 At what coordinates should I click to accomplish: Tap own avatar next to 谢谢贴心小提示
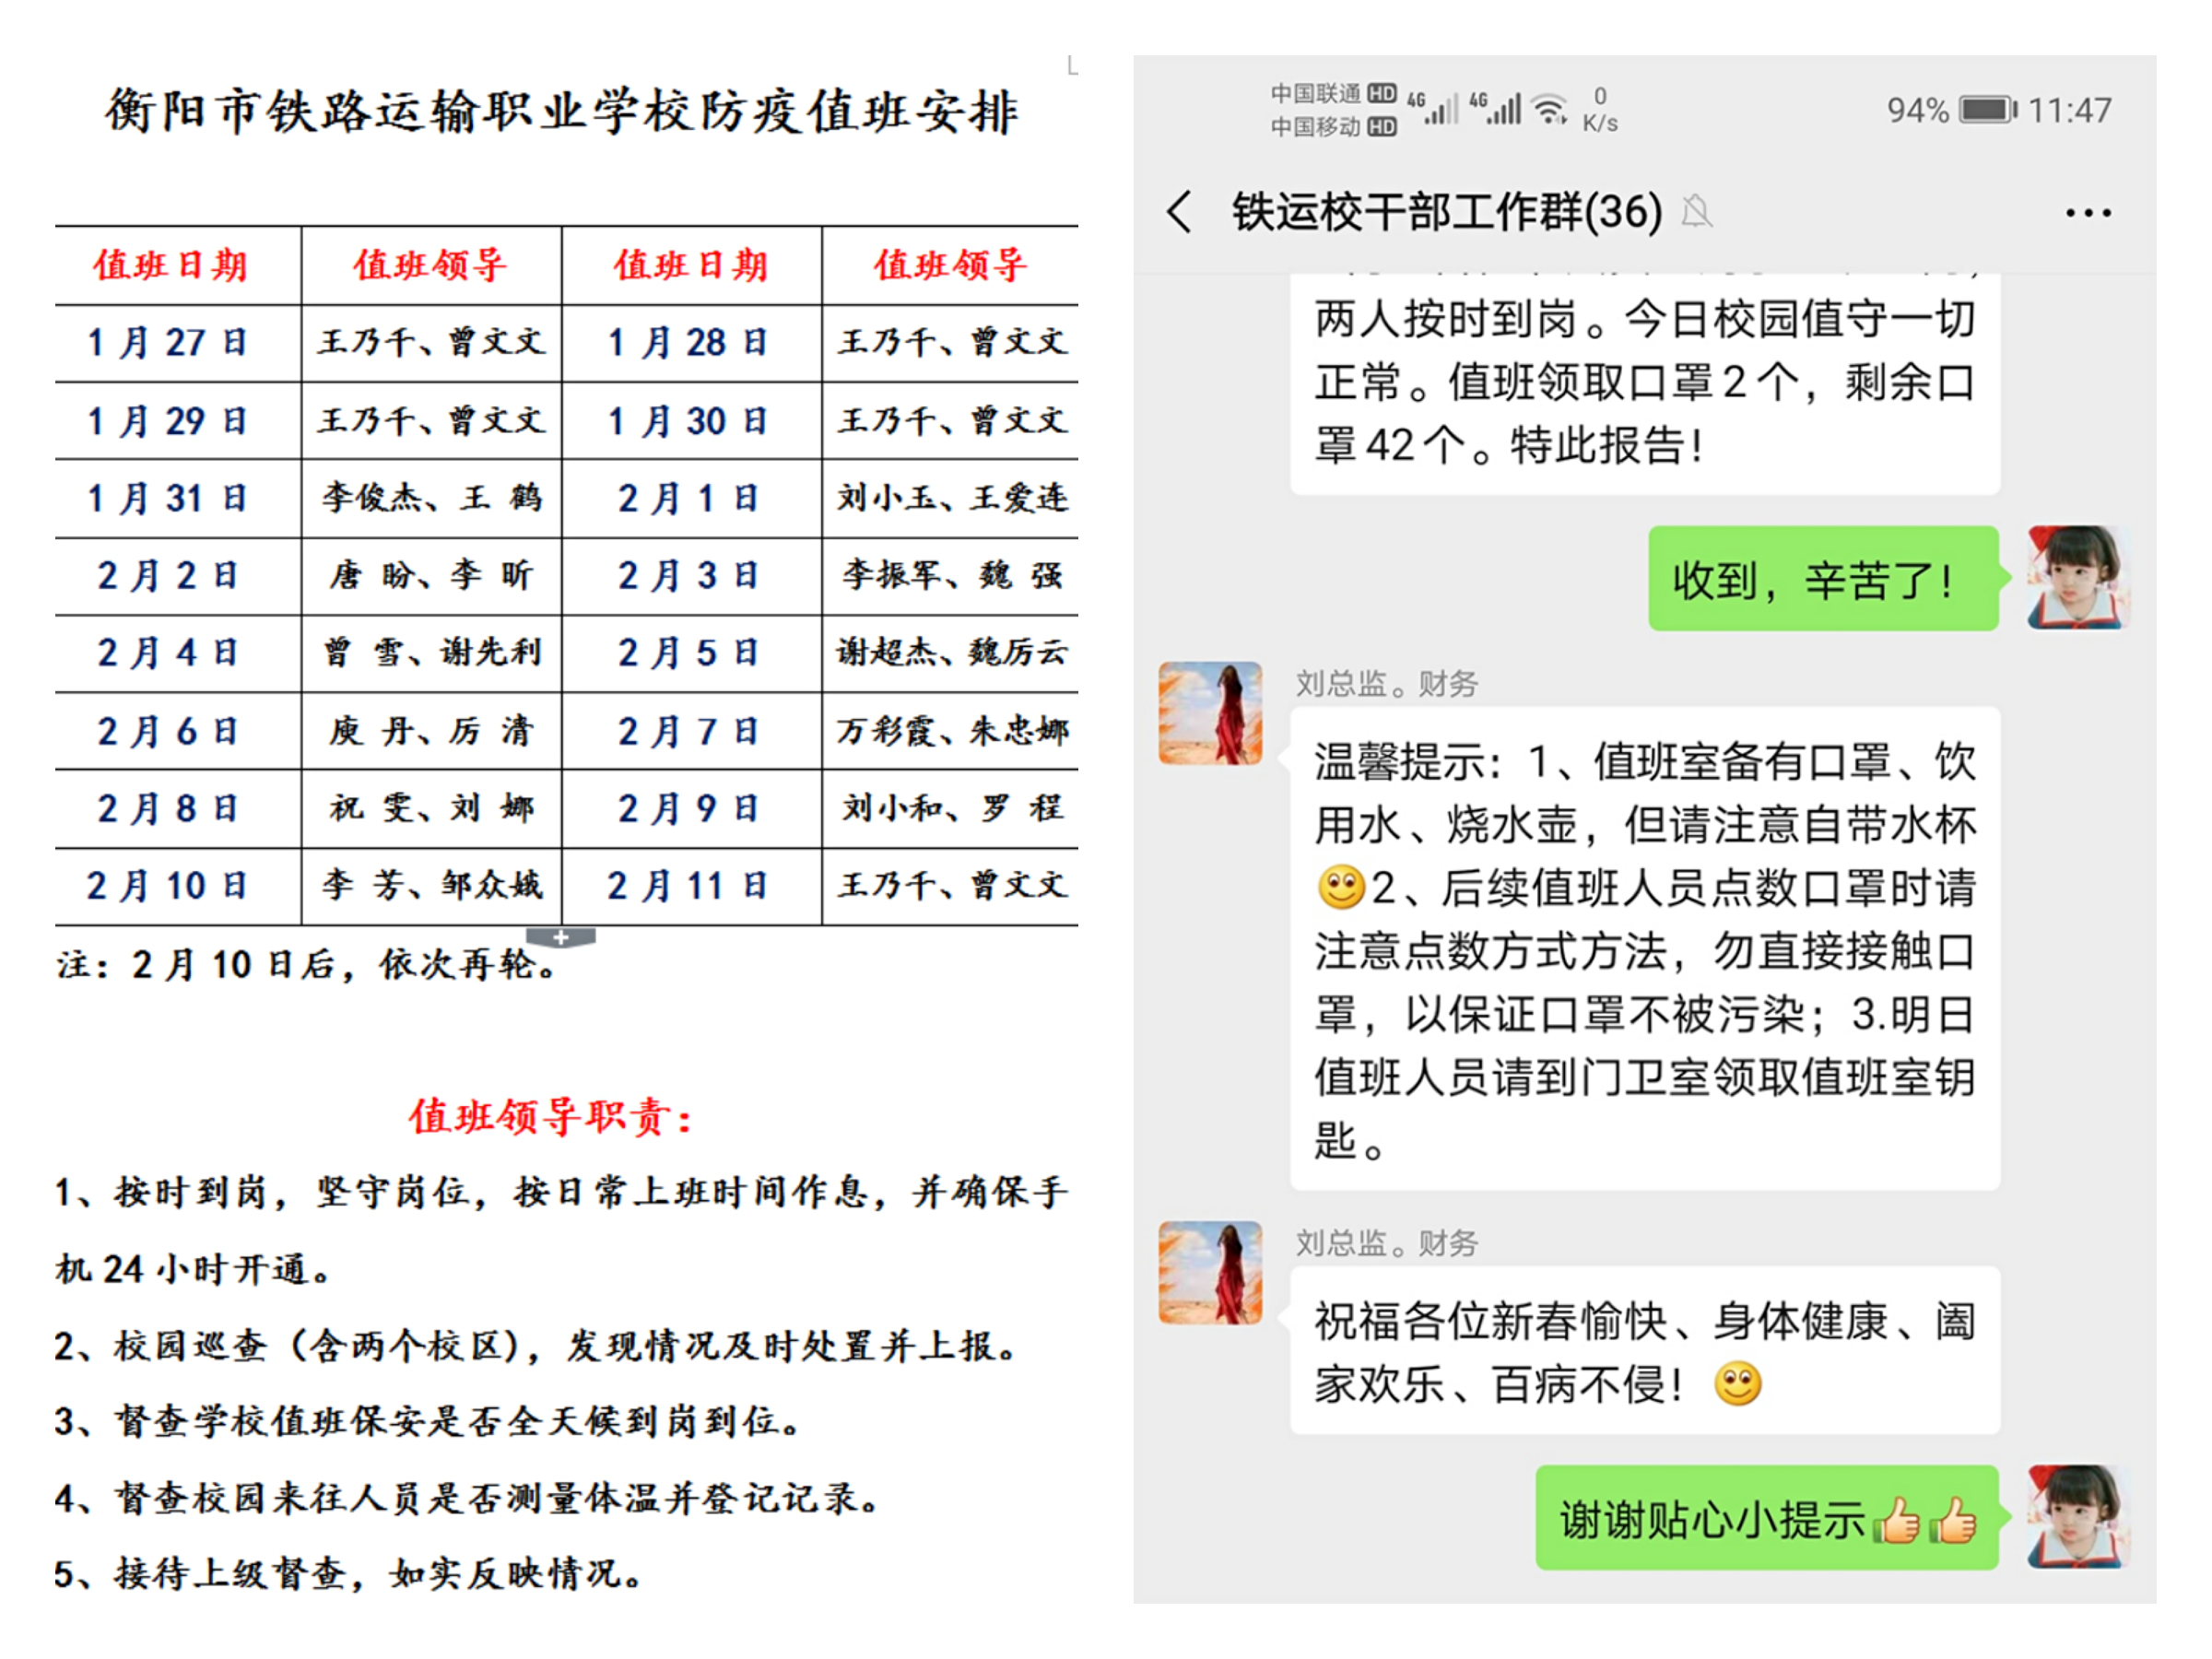tap(2078, 1516)
